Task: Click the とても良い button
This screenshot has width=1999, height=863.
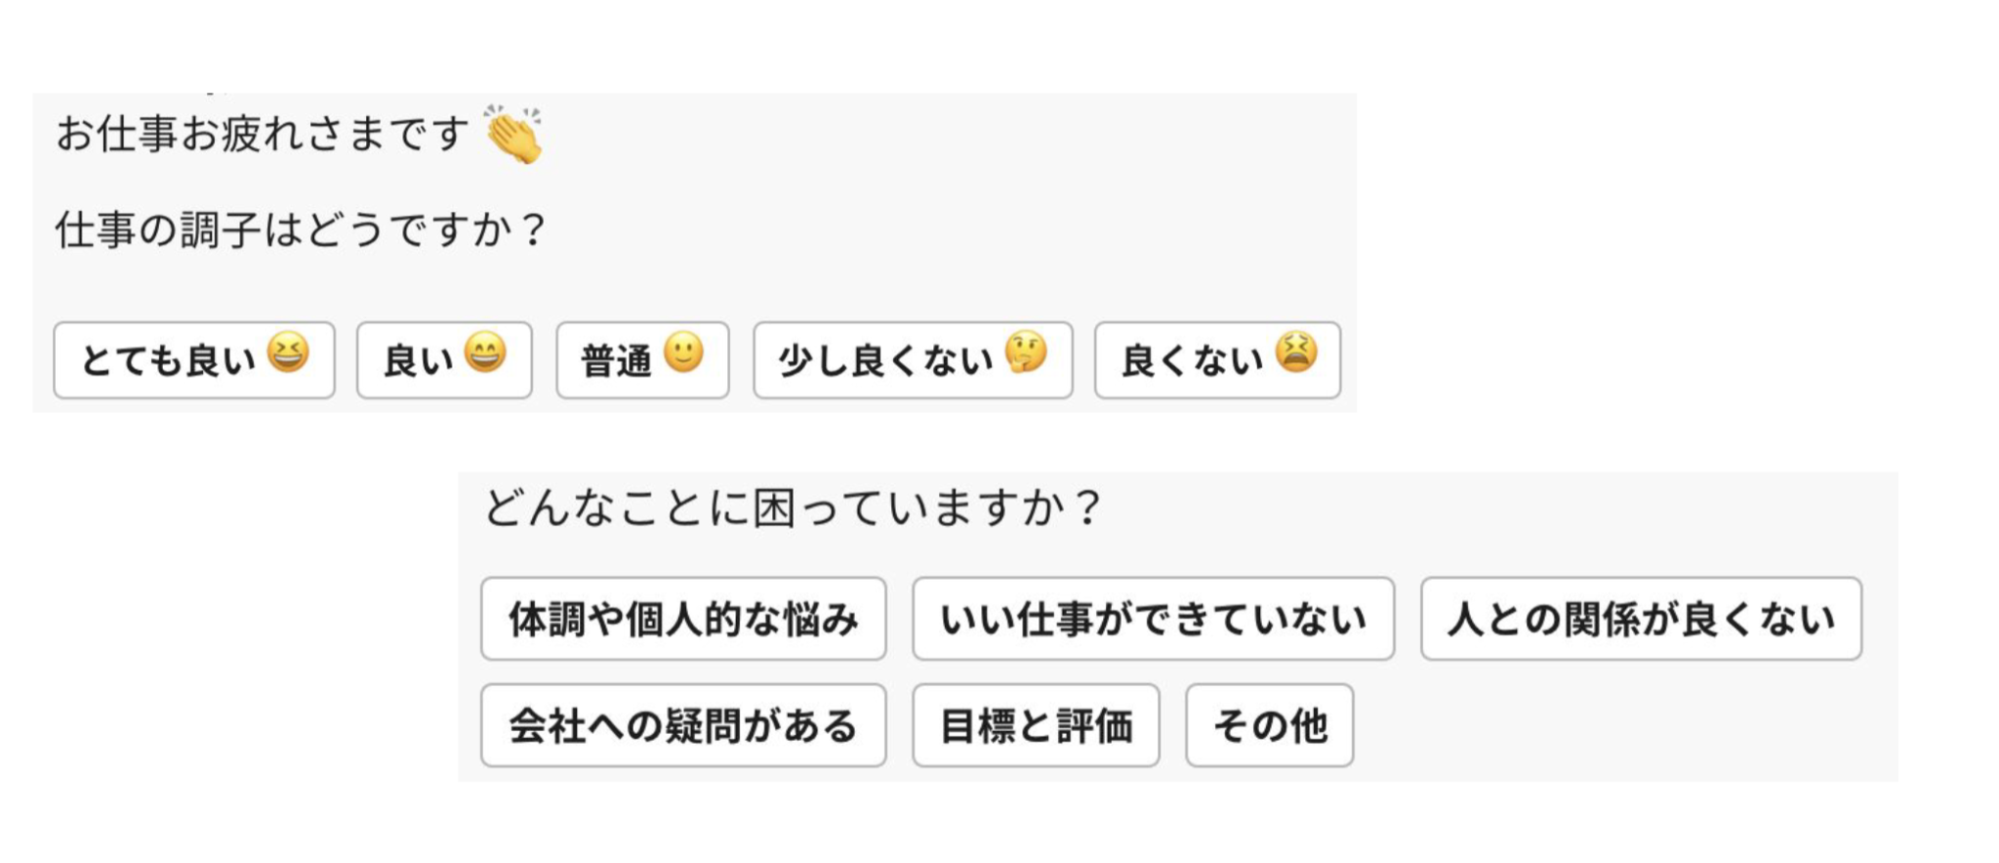Action: [194, 360]
